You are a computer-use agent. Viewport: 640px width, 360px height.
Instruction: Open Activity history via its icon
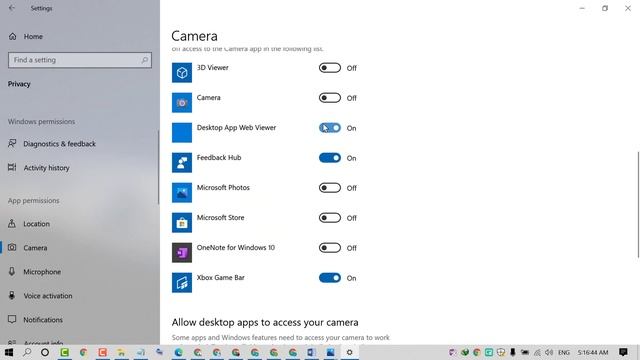[12, 167]
